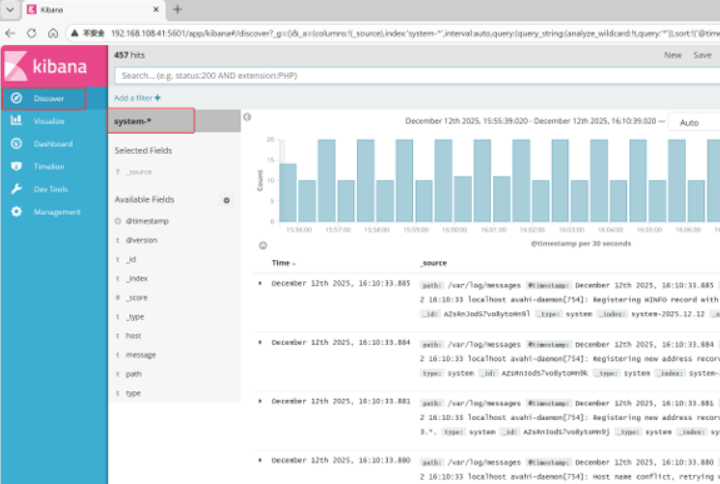Select the Kibana browser tab
The image size is (720, 484).
coord(94,10)
